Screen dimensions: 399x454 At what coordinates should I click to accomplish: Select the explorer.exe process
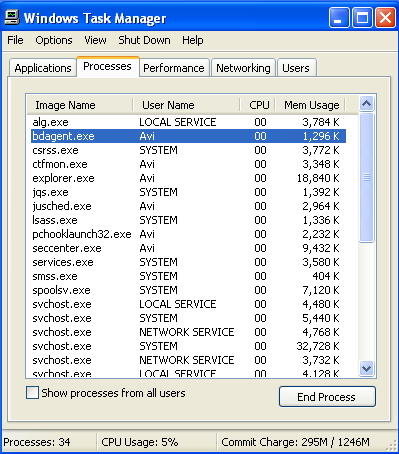tap(188, 178)
